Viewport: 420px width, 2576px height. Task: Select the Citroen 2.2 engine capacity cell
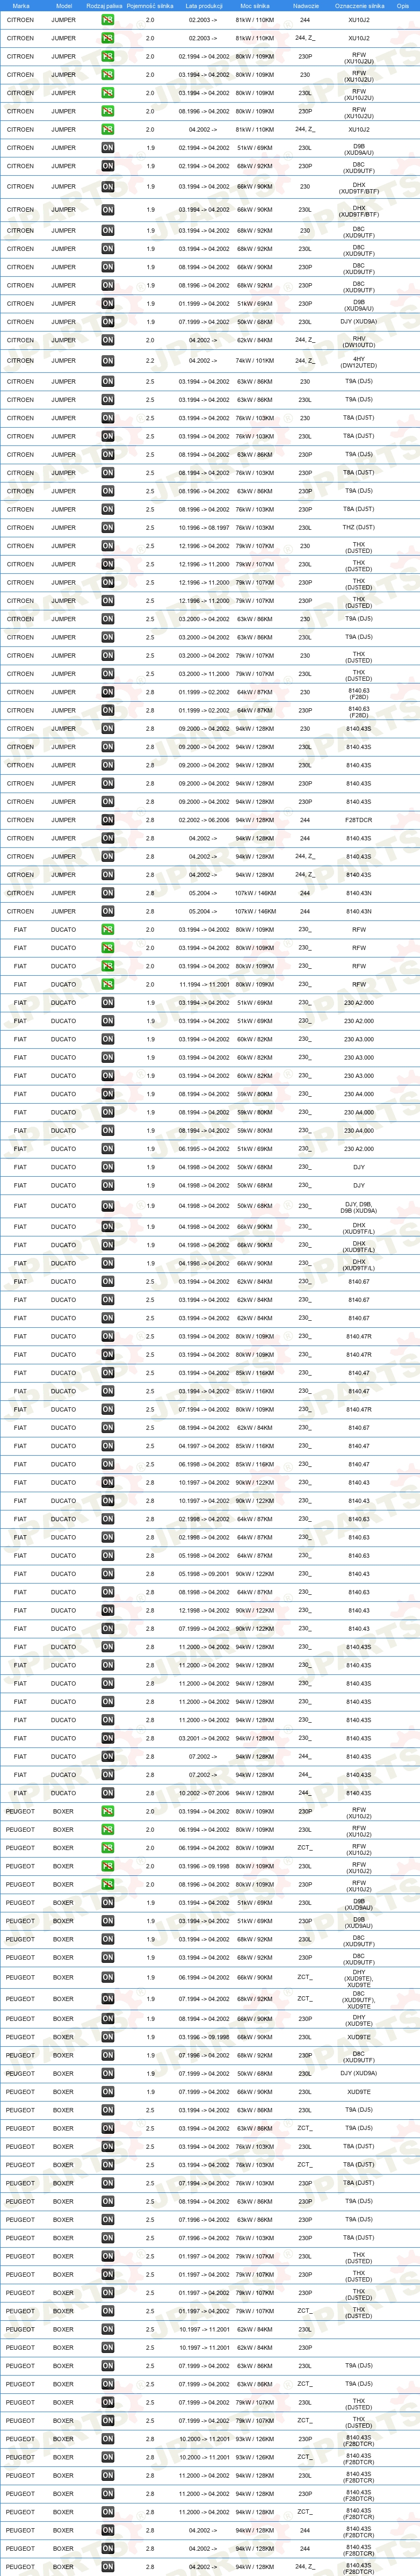click(150, 361)
